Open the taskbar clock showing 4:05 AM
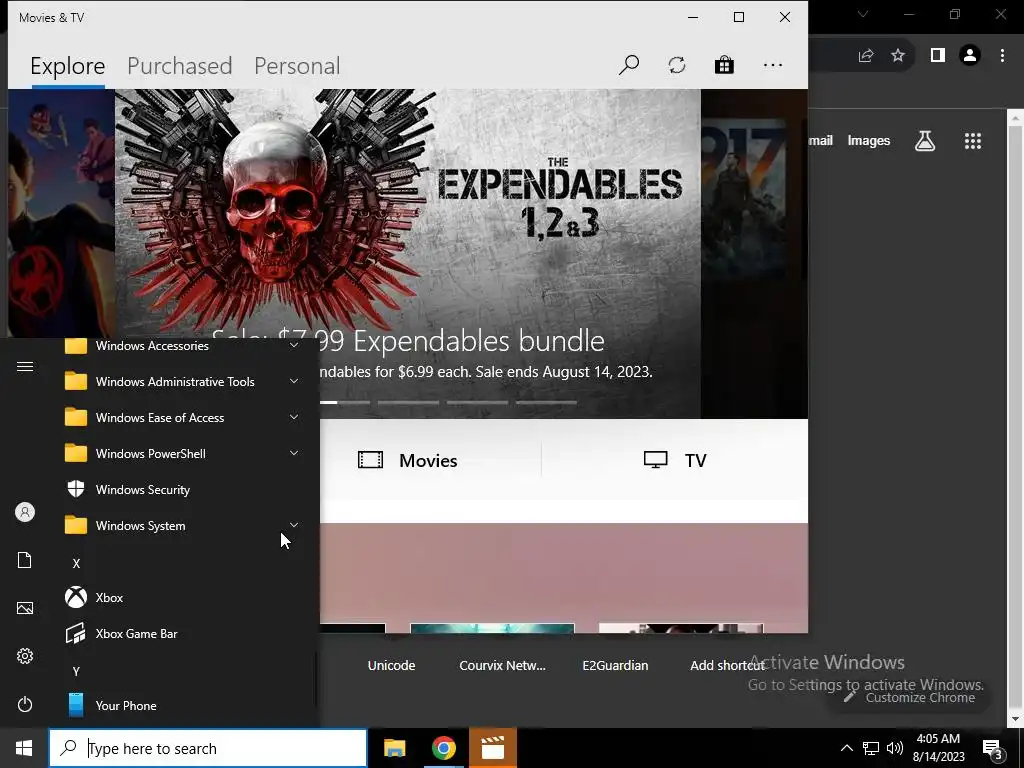This screenshot has width=1024, height=768. tap(938, 748)
